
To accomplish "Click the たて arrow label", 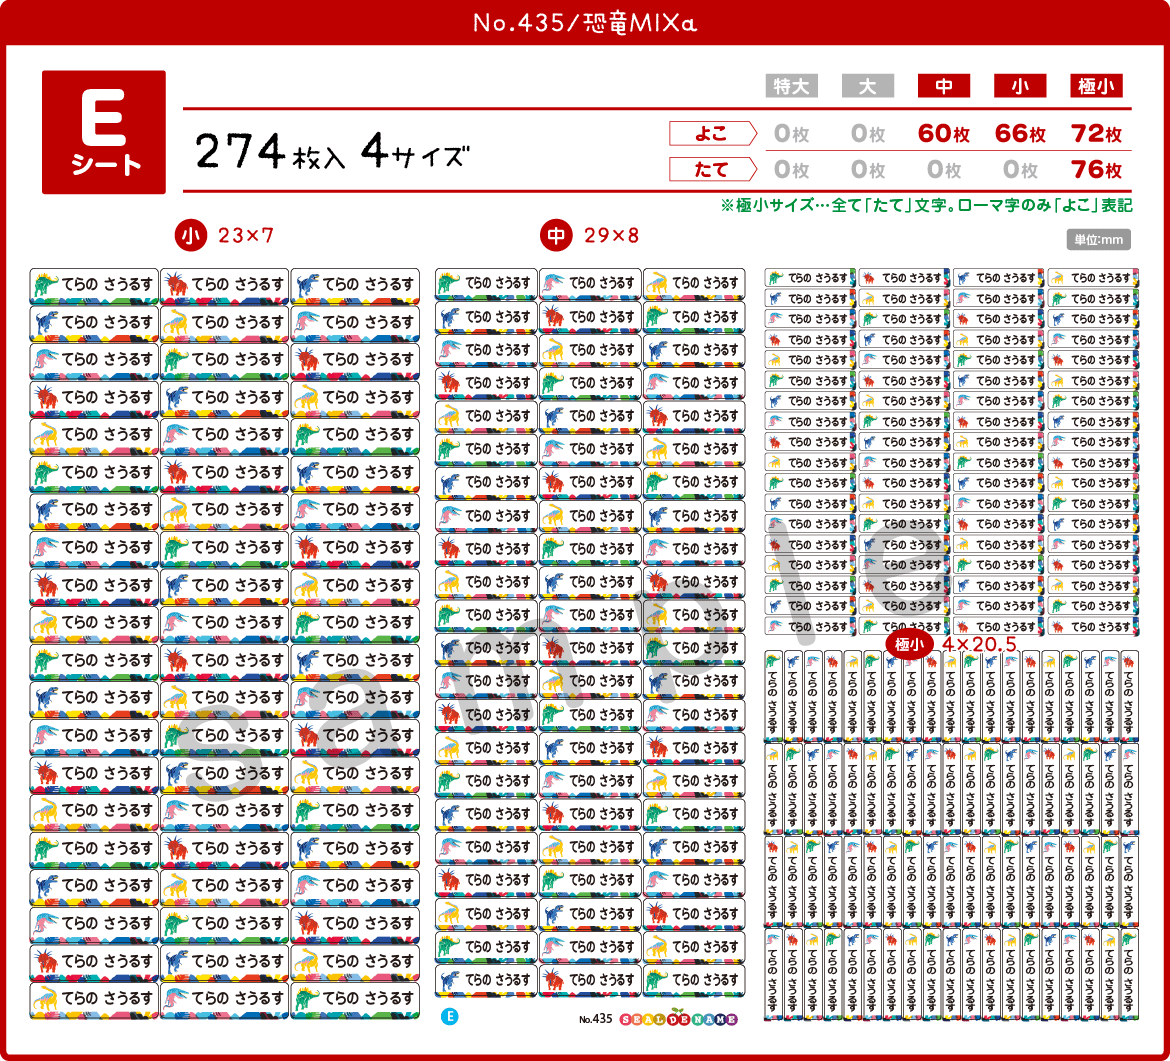I will (x=713, y=169).
